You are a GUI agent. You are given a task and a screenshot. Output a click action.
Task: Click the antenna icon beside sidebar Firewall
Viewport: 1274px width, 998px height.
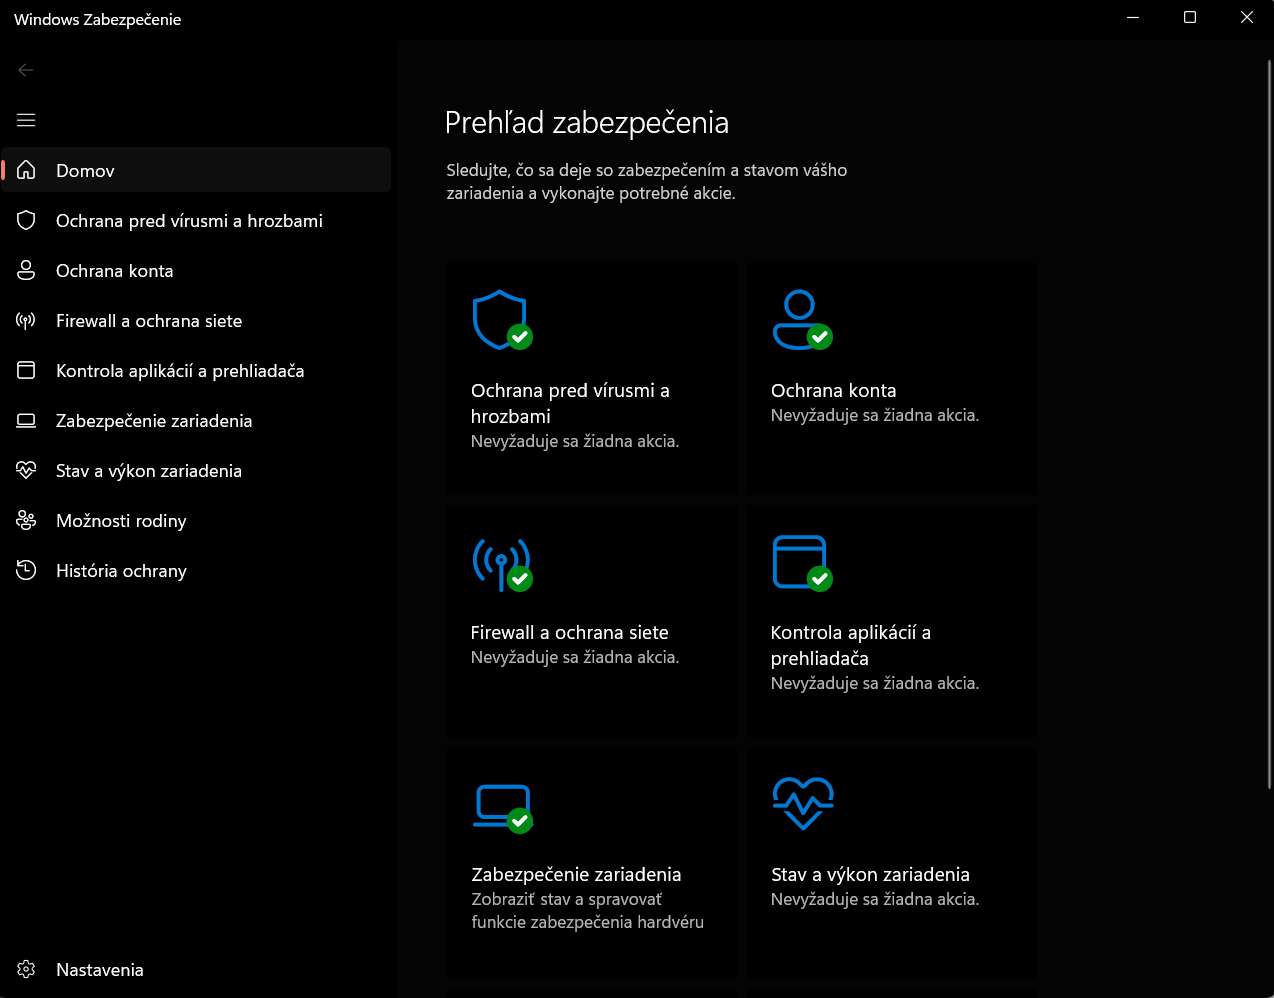coord(26,320)
